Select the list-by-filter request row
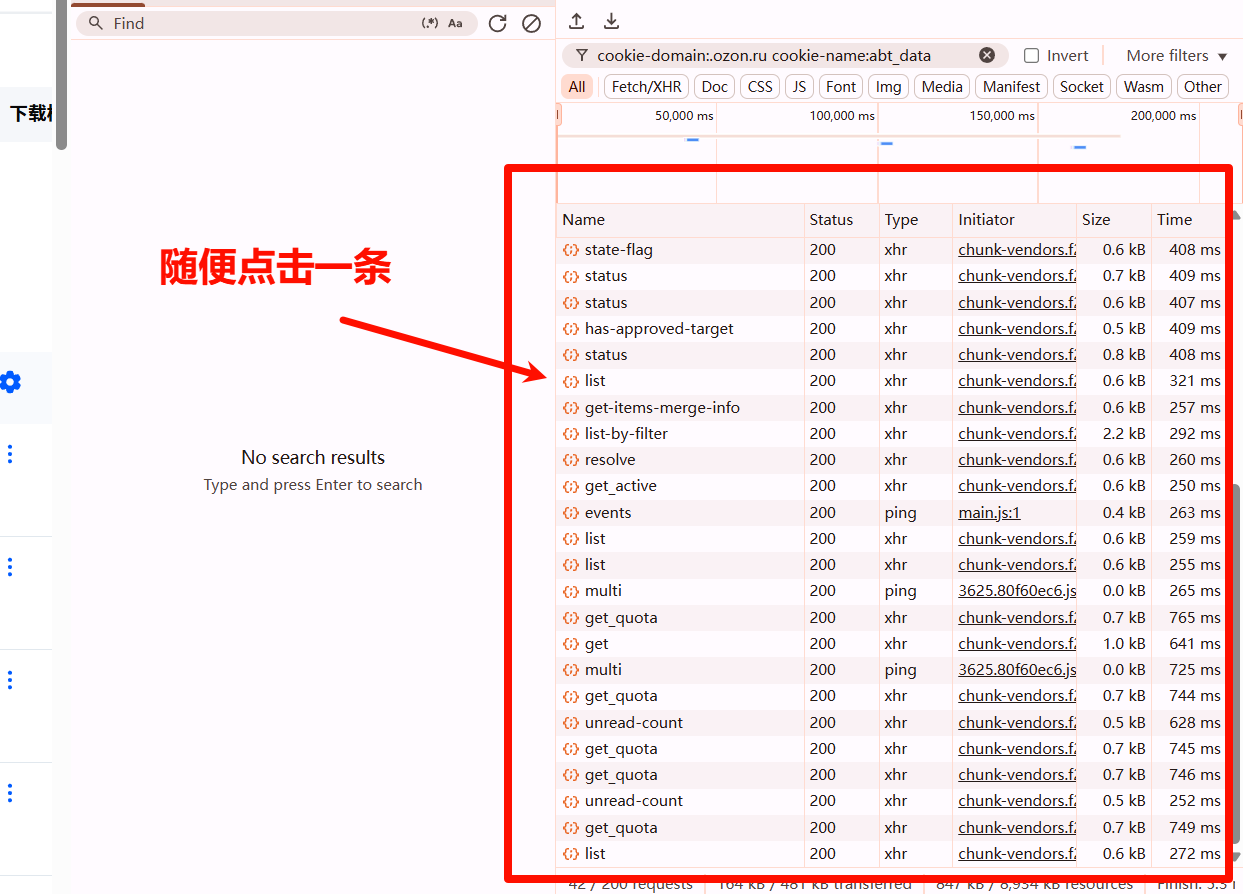Image resolution: width=1243 pixels, height=894 pixels. point(626,434)
